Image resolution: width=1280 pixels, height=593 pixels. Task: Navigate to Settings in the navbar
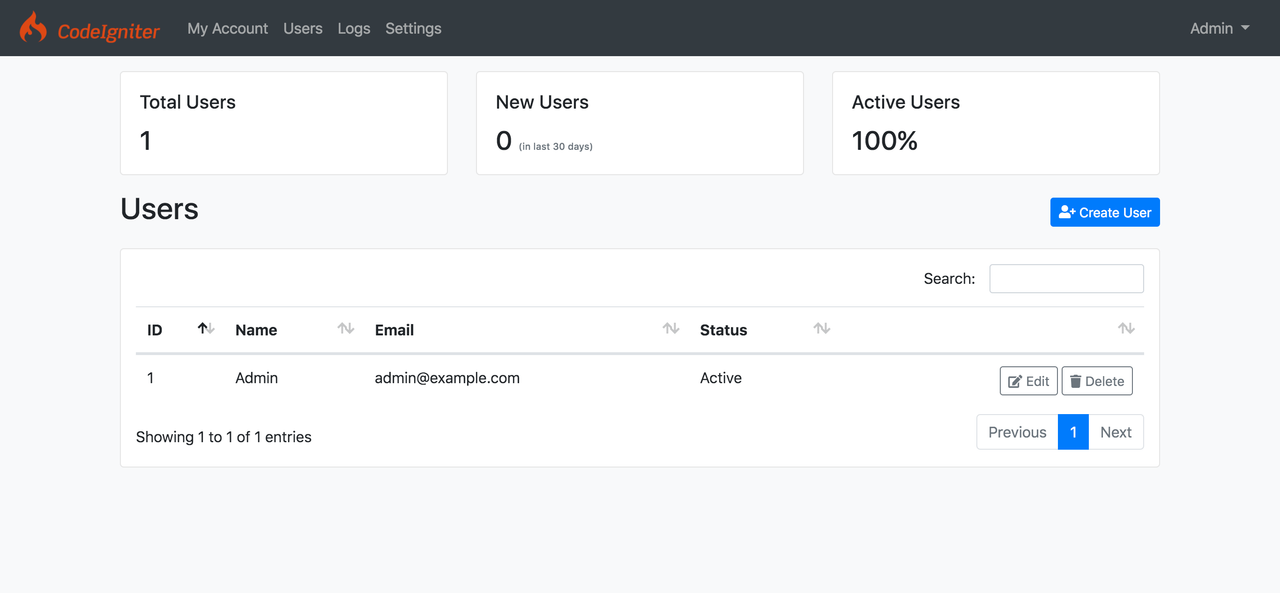click(x=413, y=28)
